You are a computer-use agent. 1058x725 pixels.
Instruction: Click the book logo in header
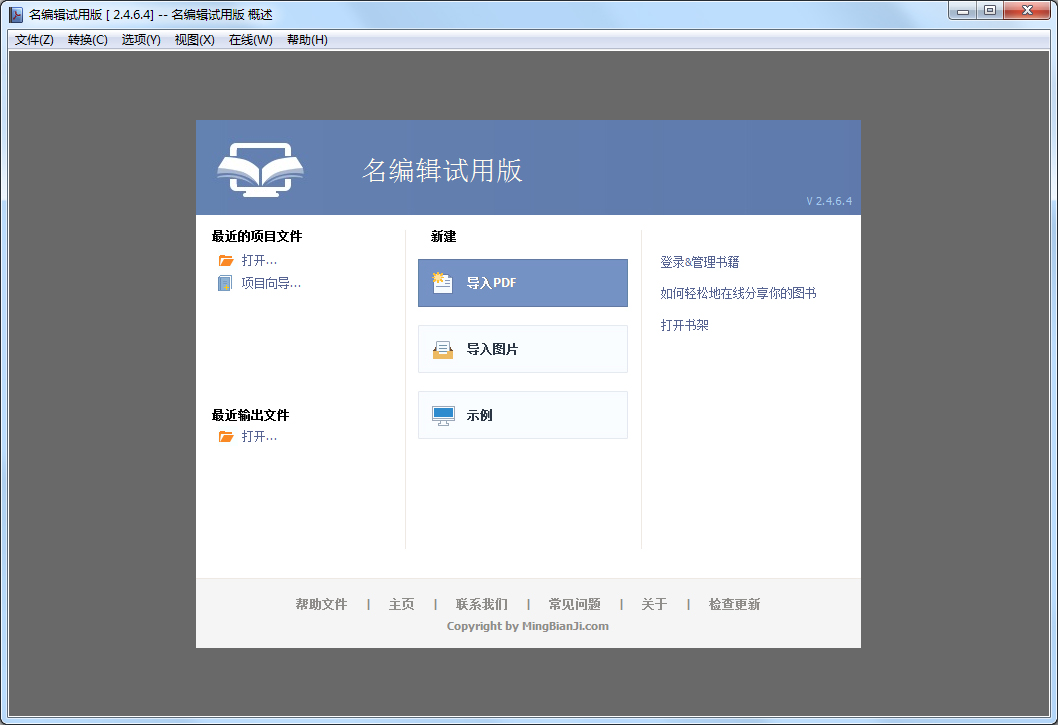(x=260, y=169)
